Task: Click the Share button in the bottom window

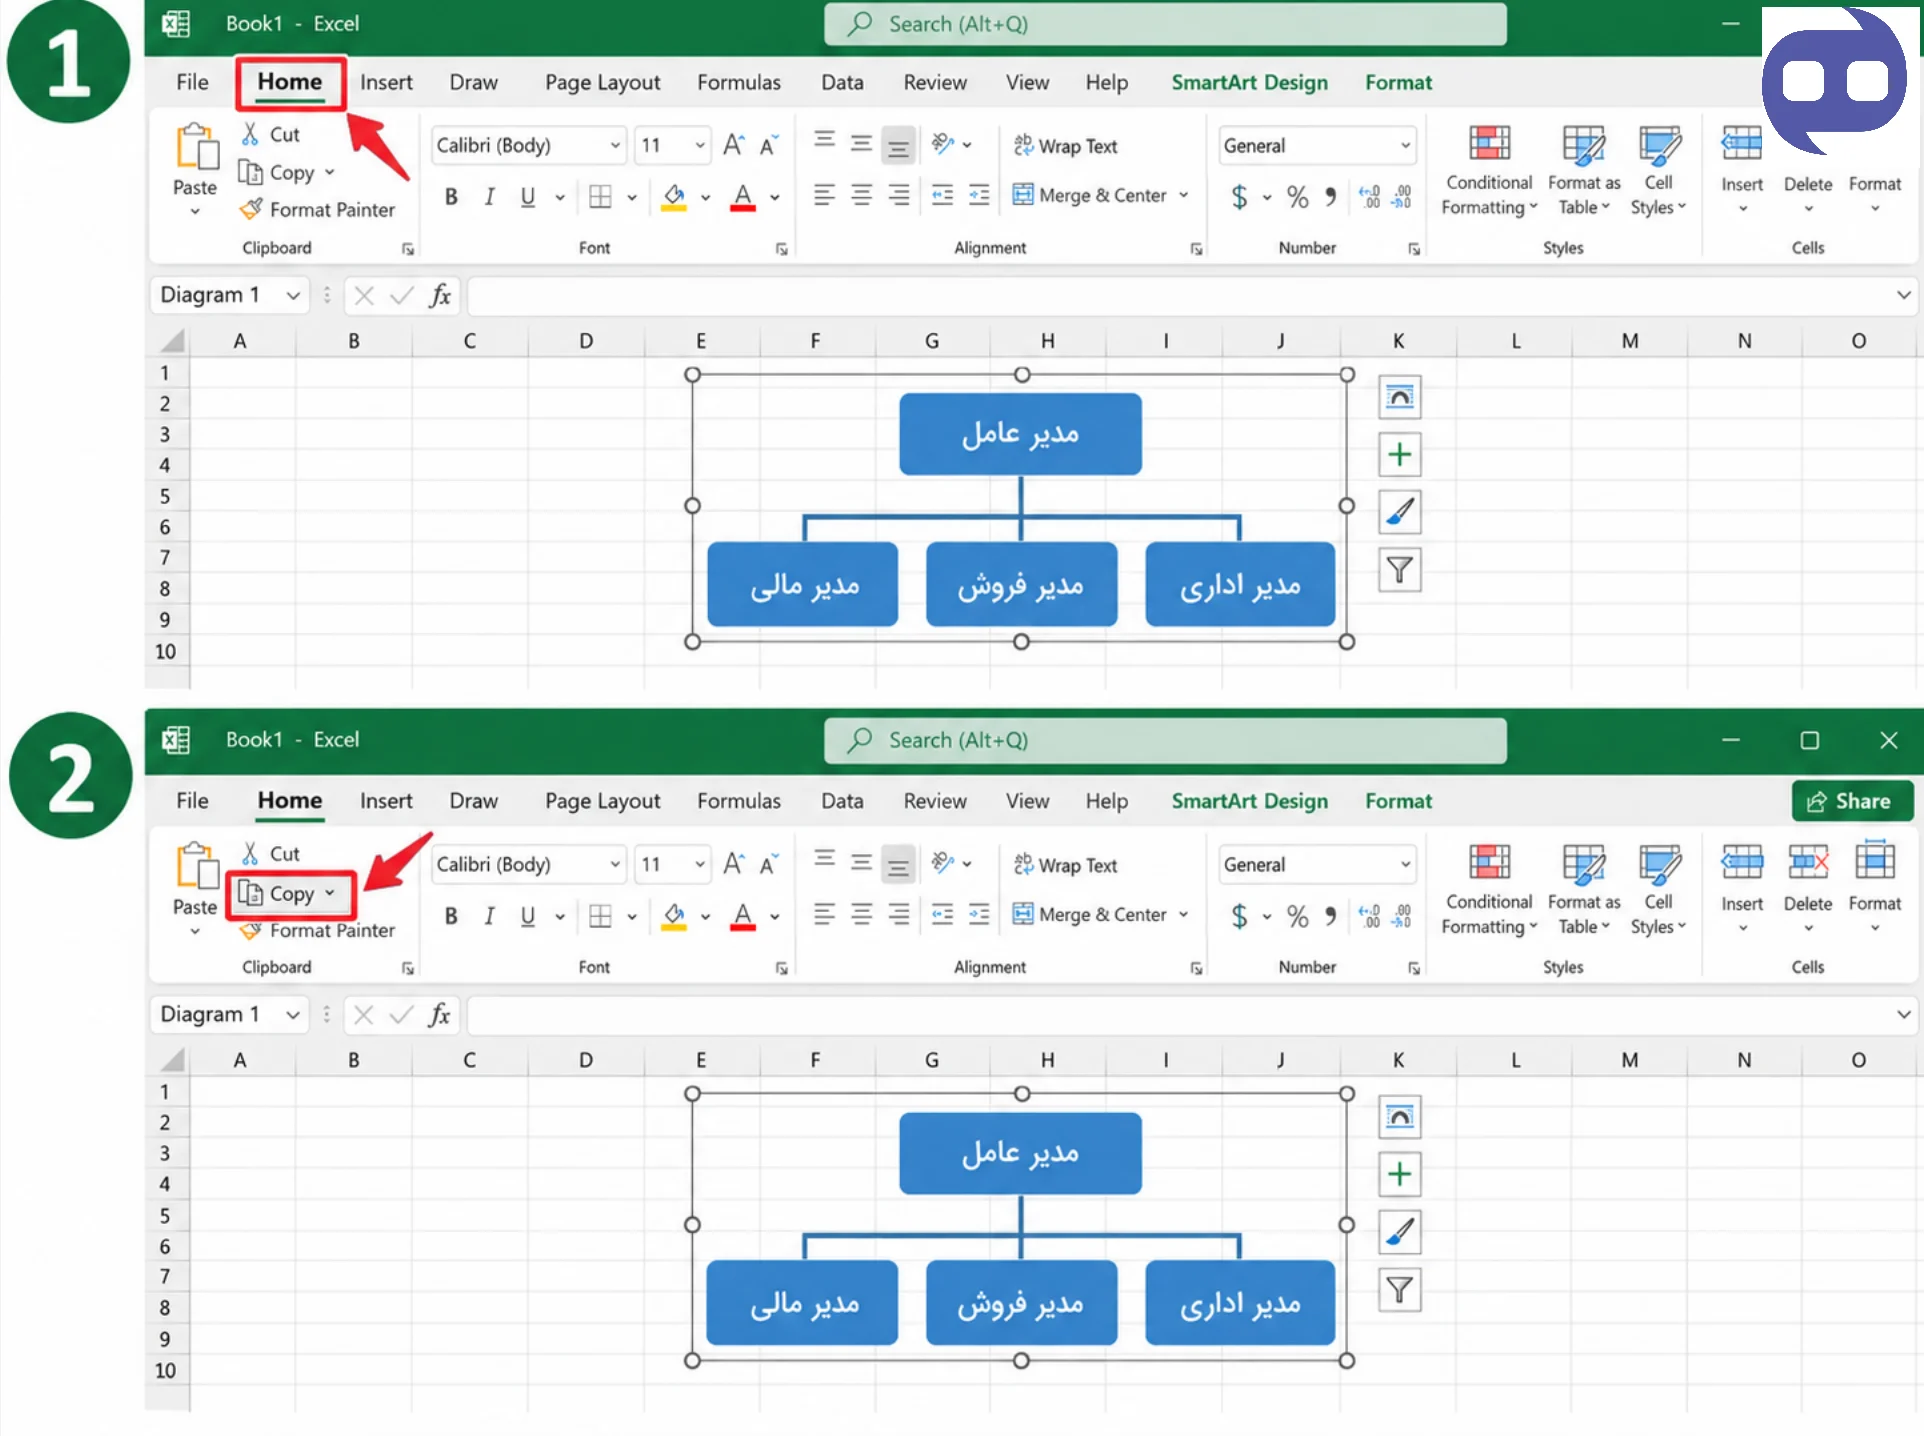Action: pyautogui.click(x=1852, y=801)
